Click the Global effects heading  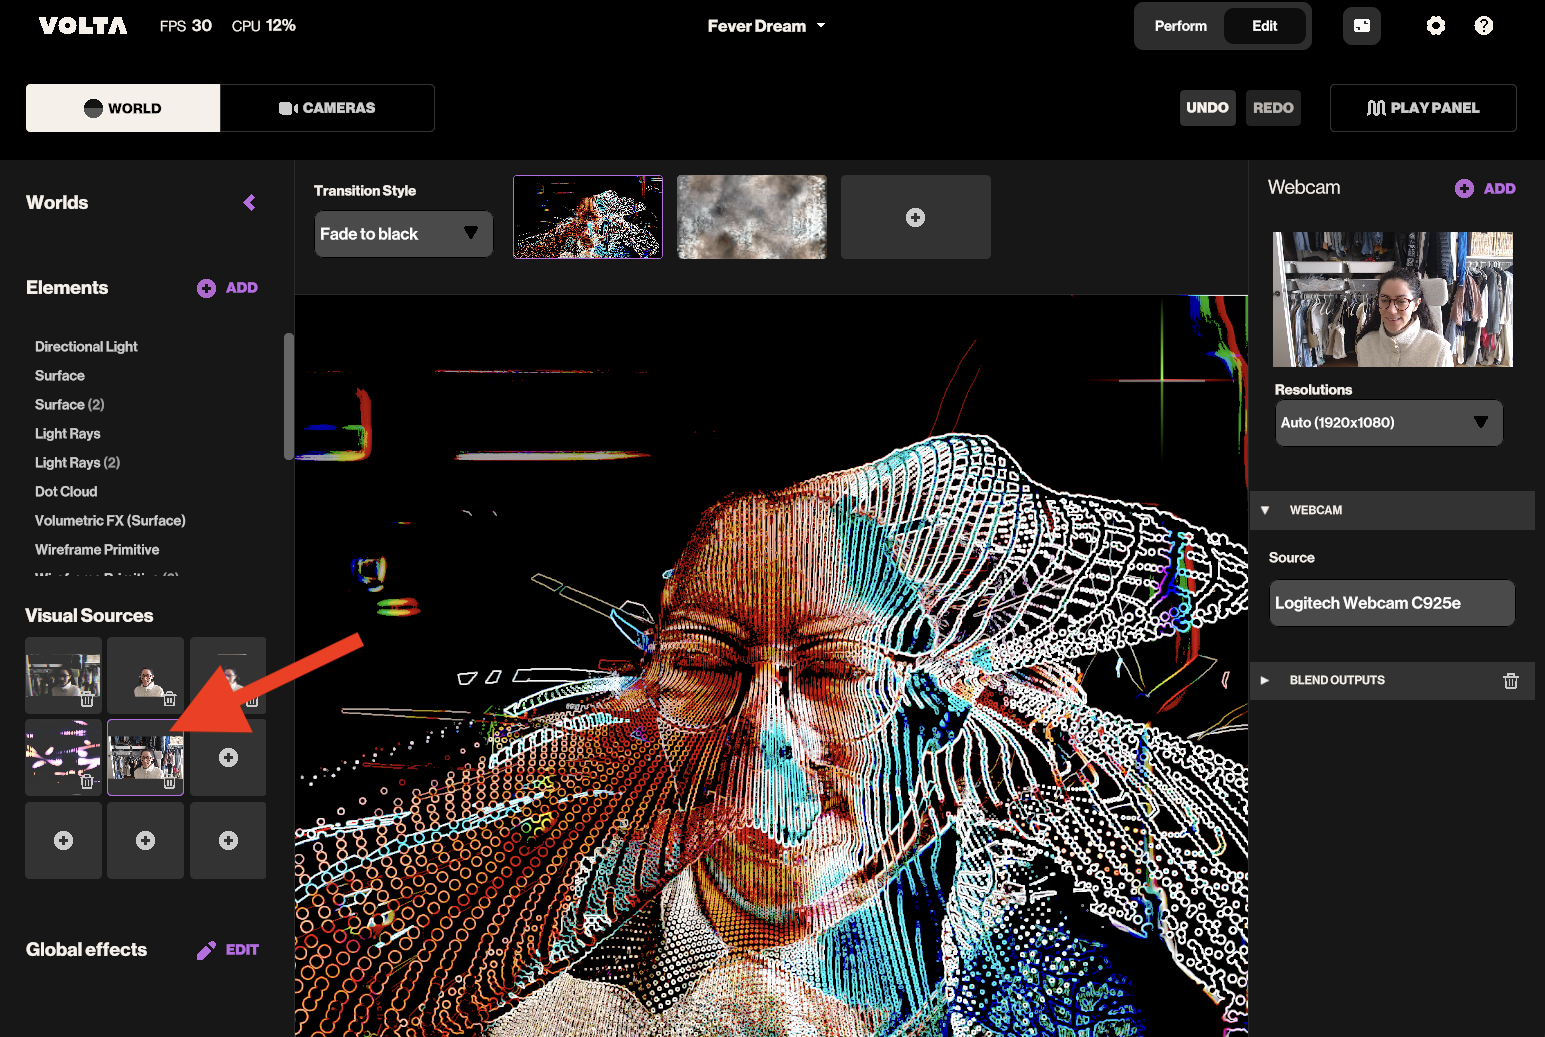[x=86, y=950]
